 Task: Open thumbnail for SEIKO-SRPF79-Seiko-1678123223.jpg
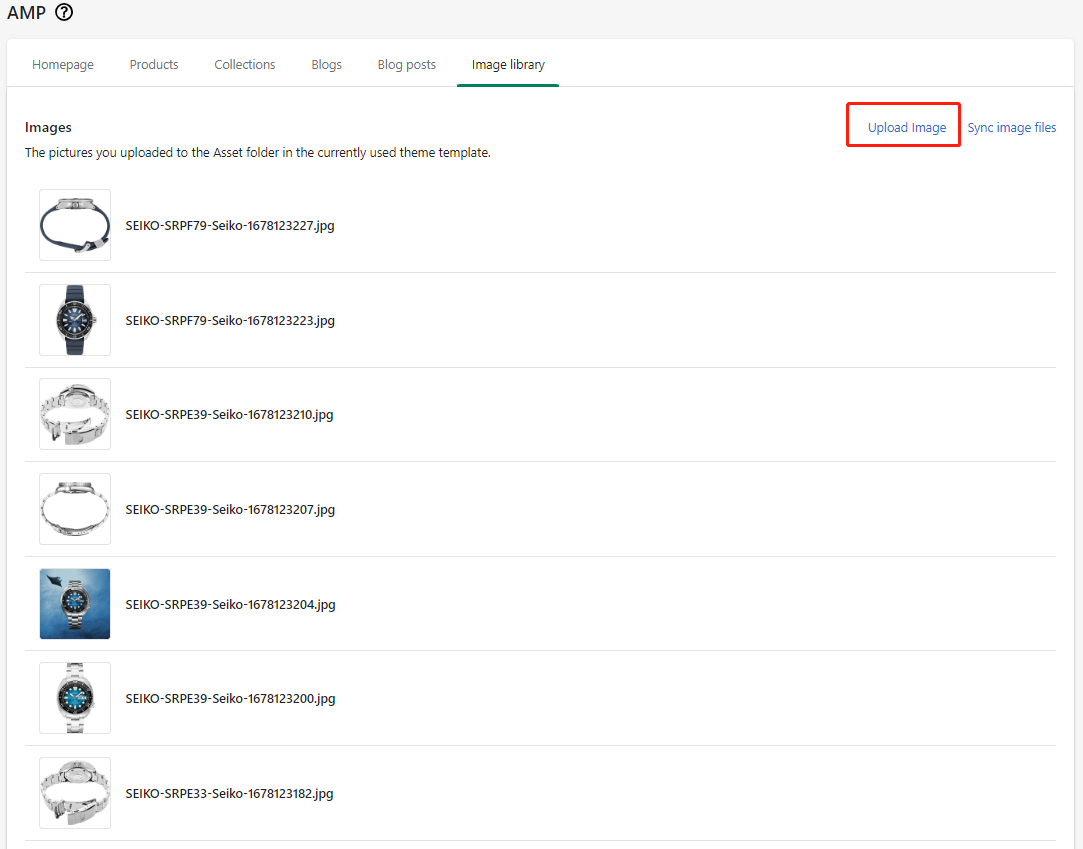tap(75, 320)
